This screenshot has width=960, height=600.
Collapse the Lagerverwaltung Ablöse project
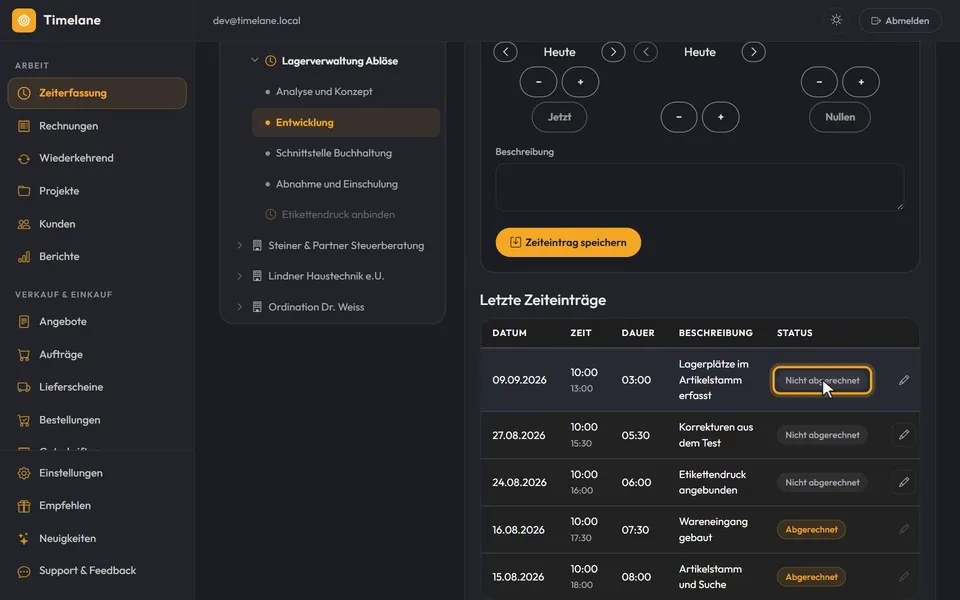point(255,60)
